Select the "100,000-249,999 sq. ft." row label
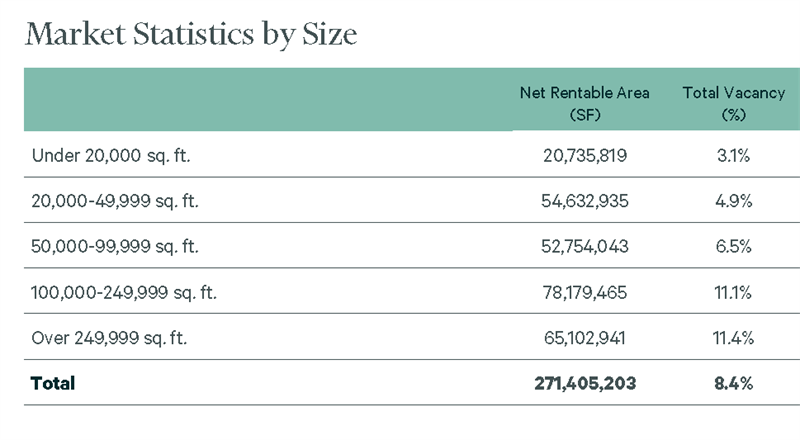 pyautogui.click(x=124, y=292)
